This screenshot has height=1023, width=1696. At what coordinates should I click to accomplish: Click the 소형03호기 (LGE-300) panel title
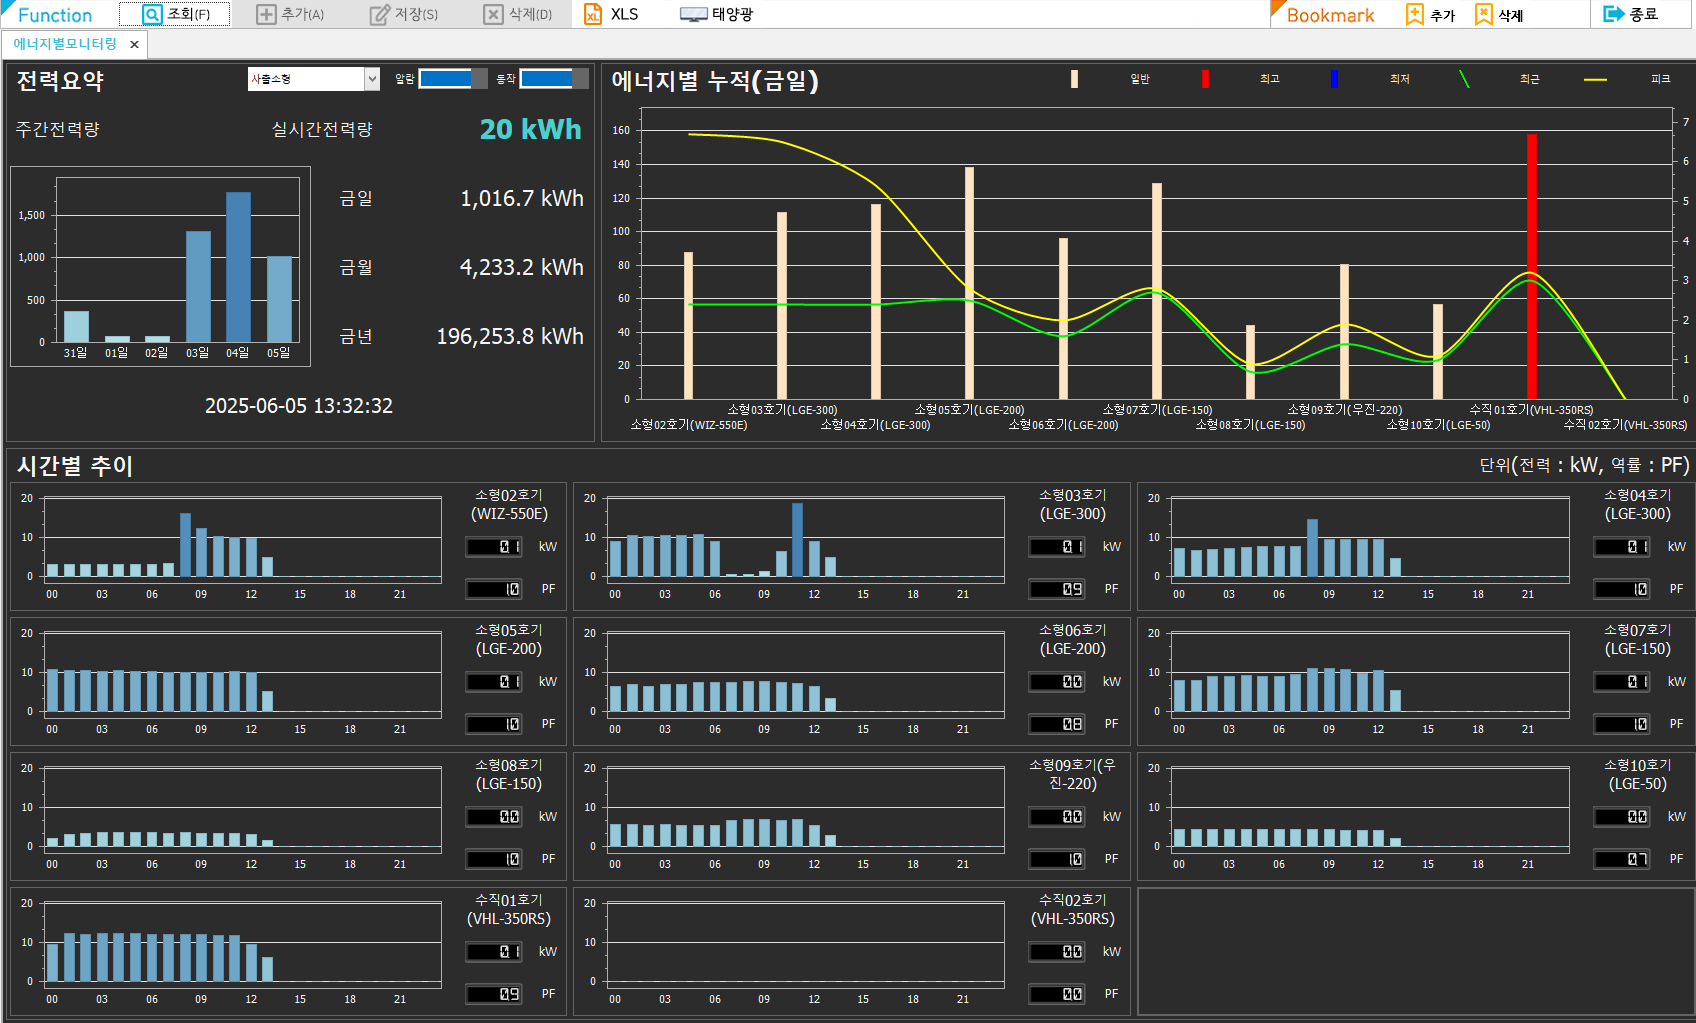1073,505
